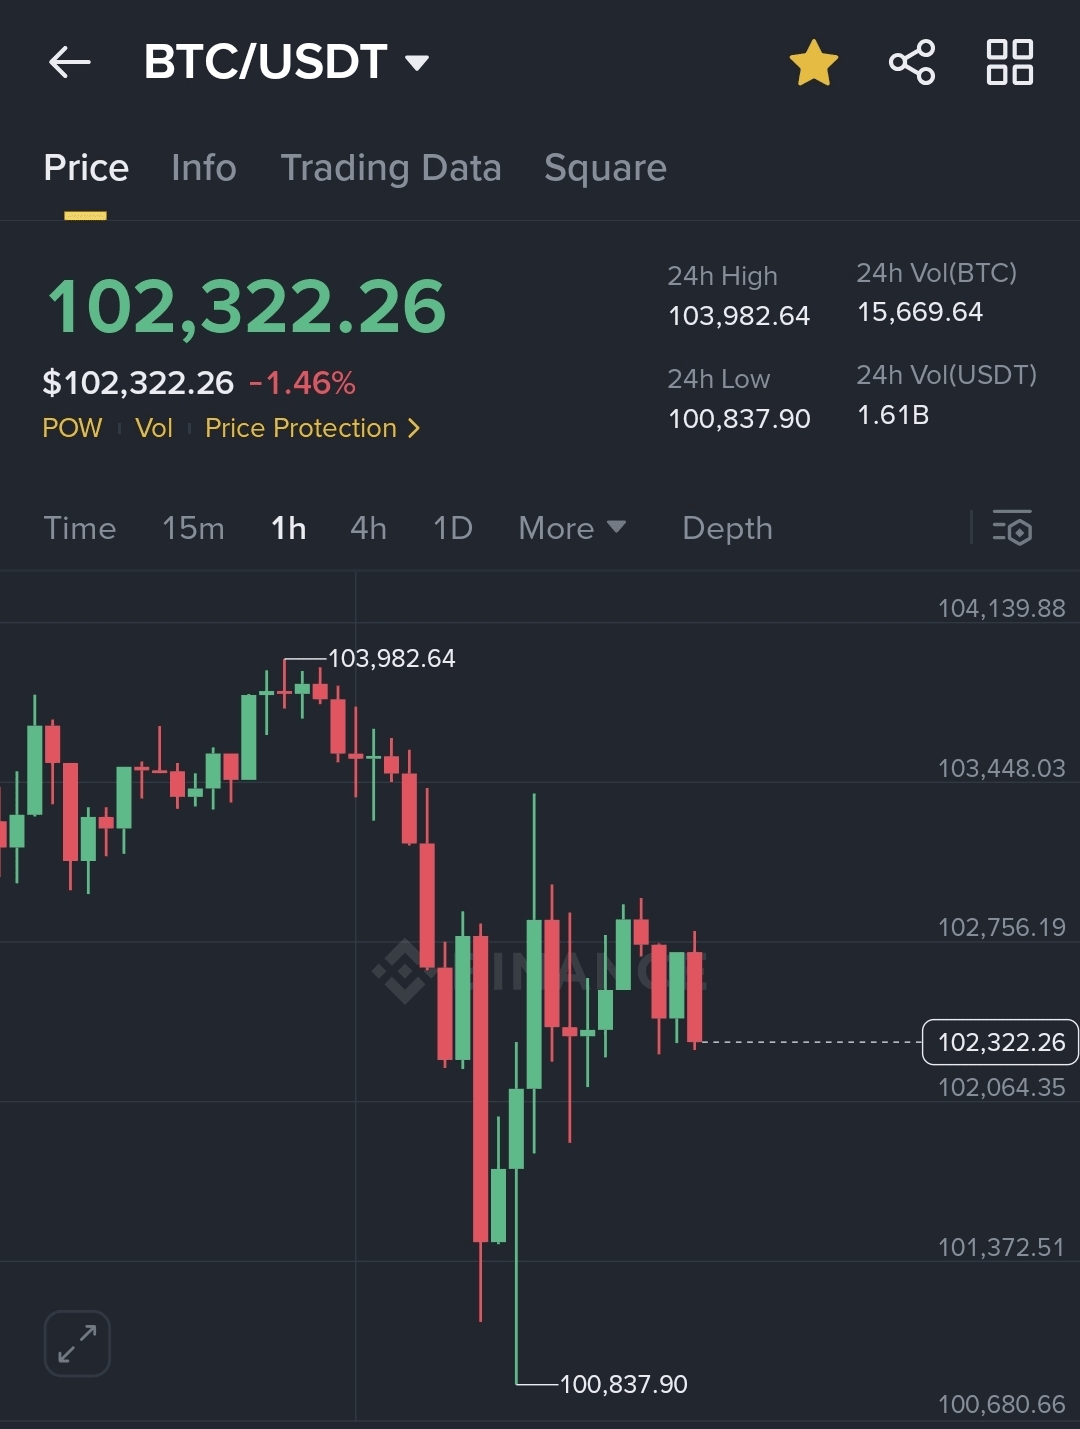1080x1429 pixels.
Task: Select the Time chart view
Action: (x=80, y=528)
